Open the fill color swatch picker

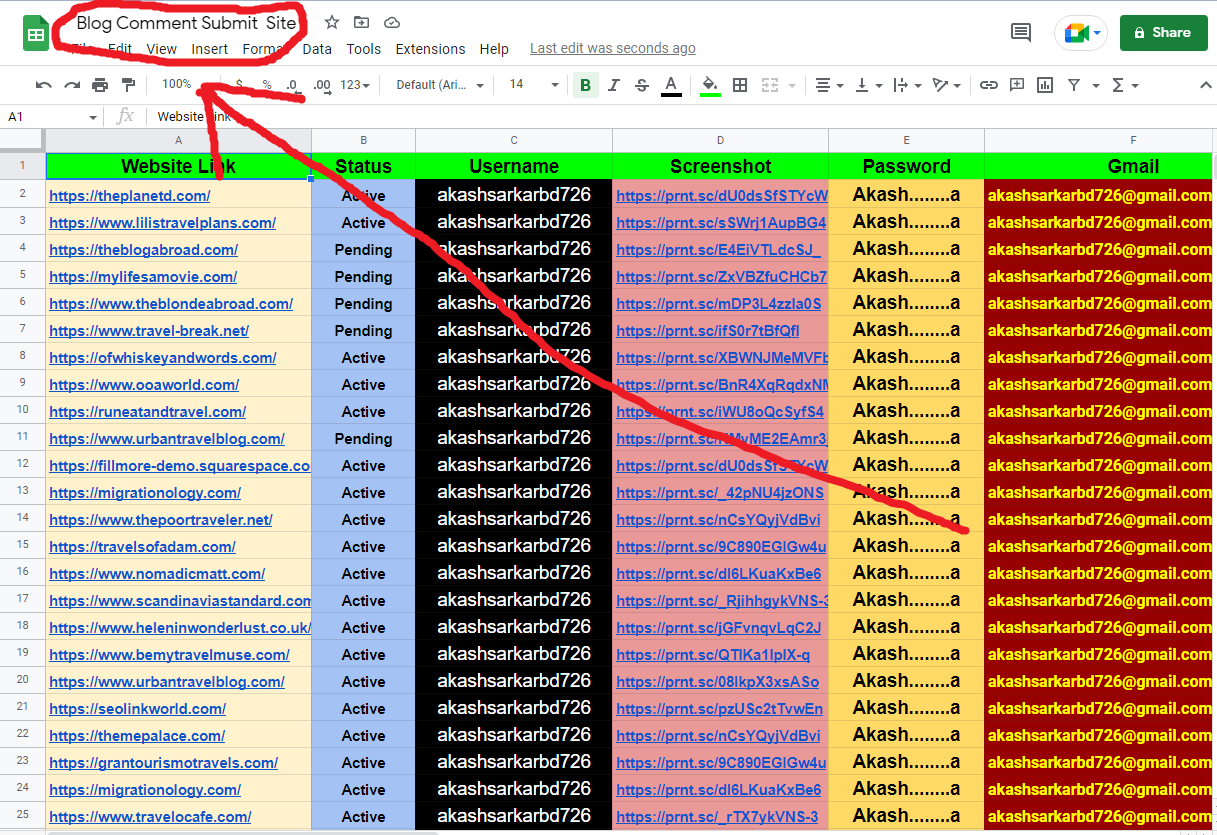pyautogui.click(x=710, y=85)
